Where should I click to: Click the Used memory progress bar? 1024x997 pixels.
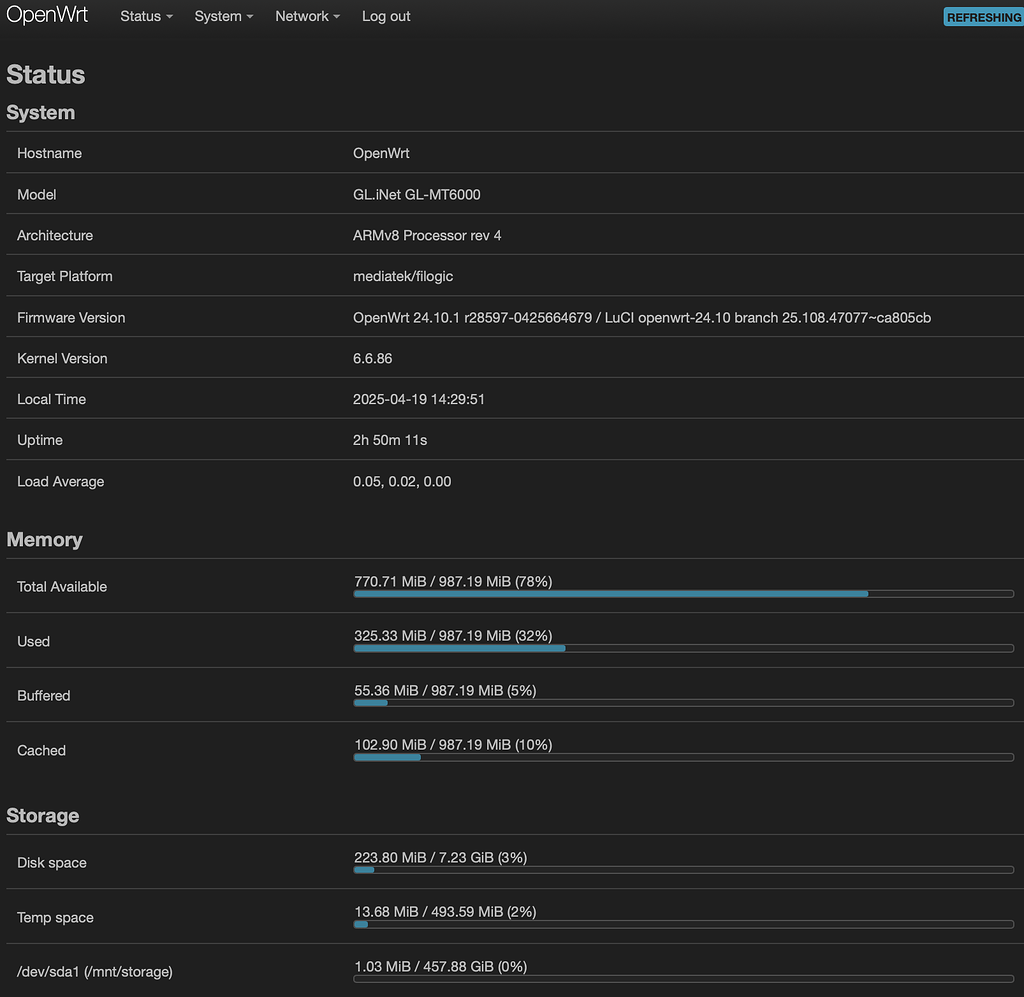click(684, 648)
